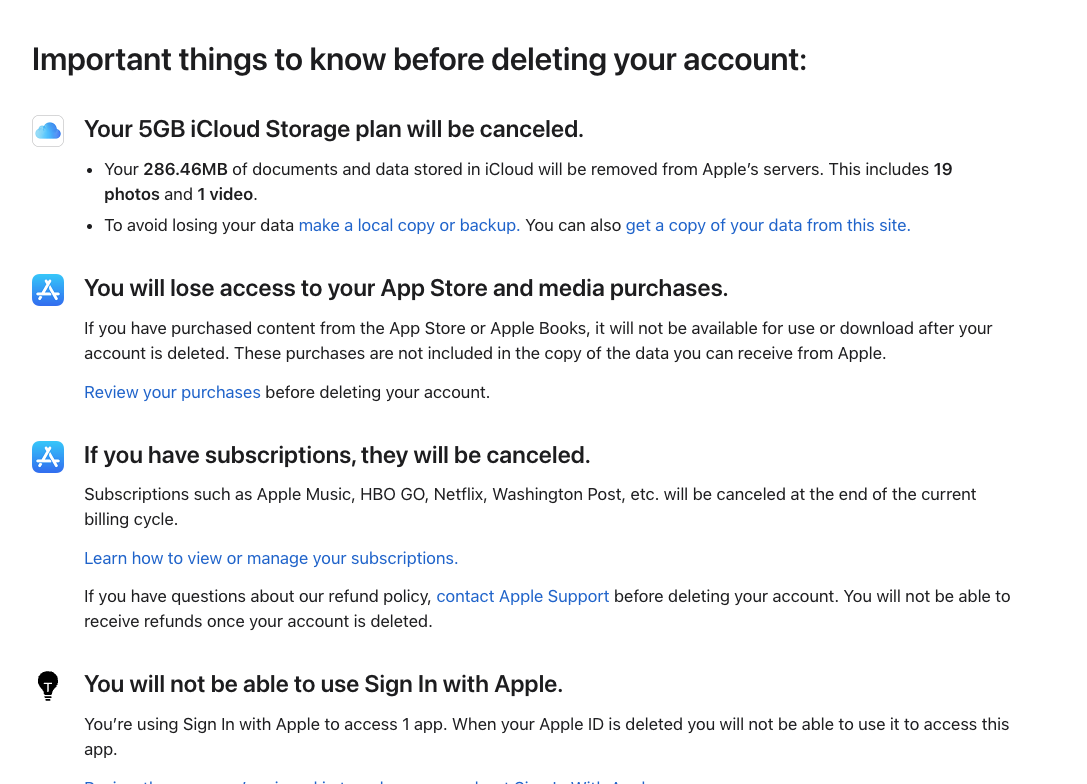Click App Store icon beside media purchases heading
Viewport: 1087px width, 784px height.
pos(48,290)
